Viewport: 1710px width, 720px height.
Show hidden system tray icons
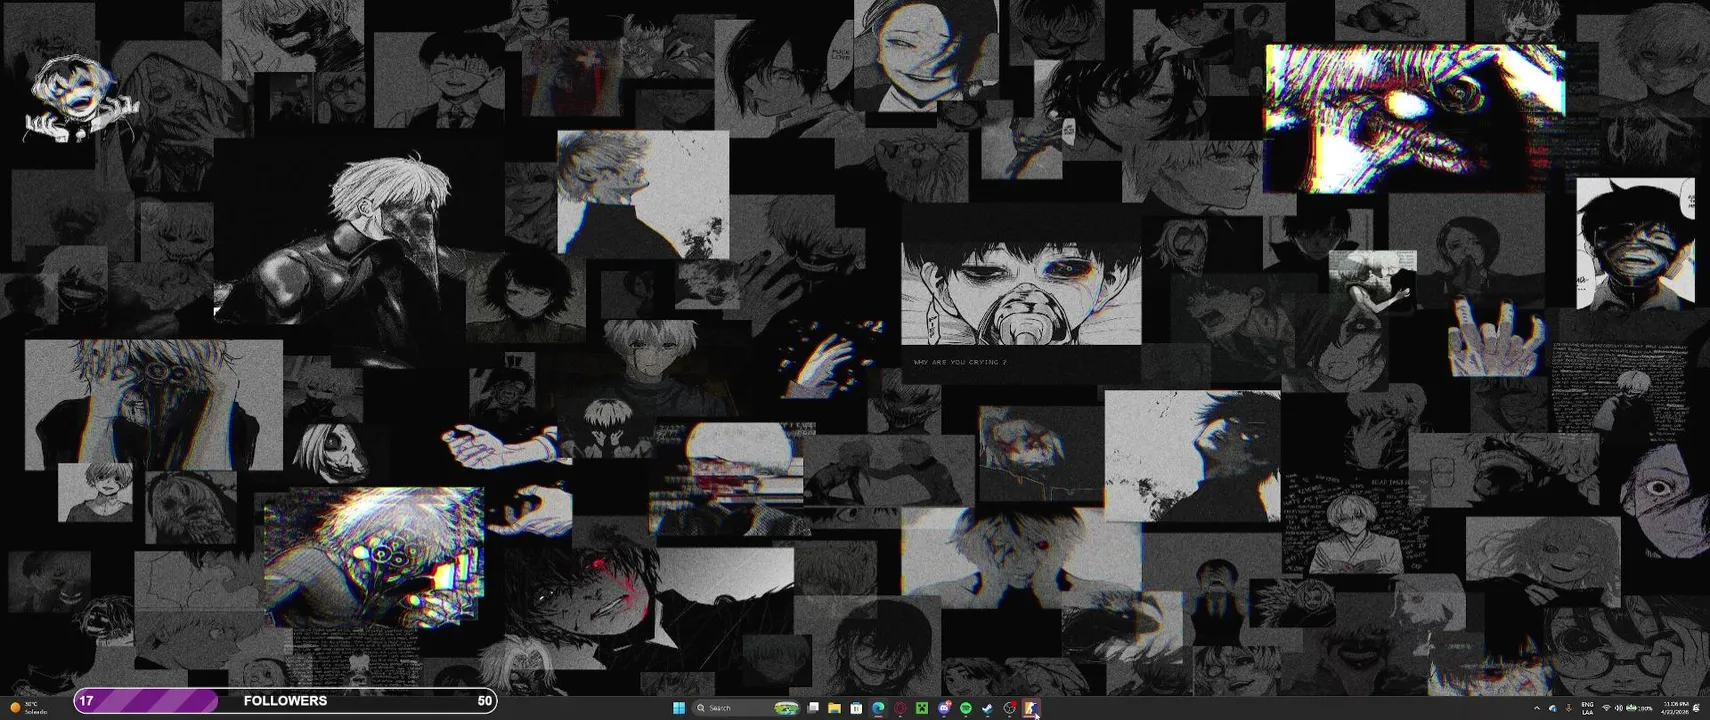[x=1537, y=708]
